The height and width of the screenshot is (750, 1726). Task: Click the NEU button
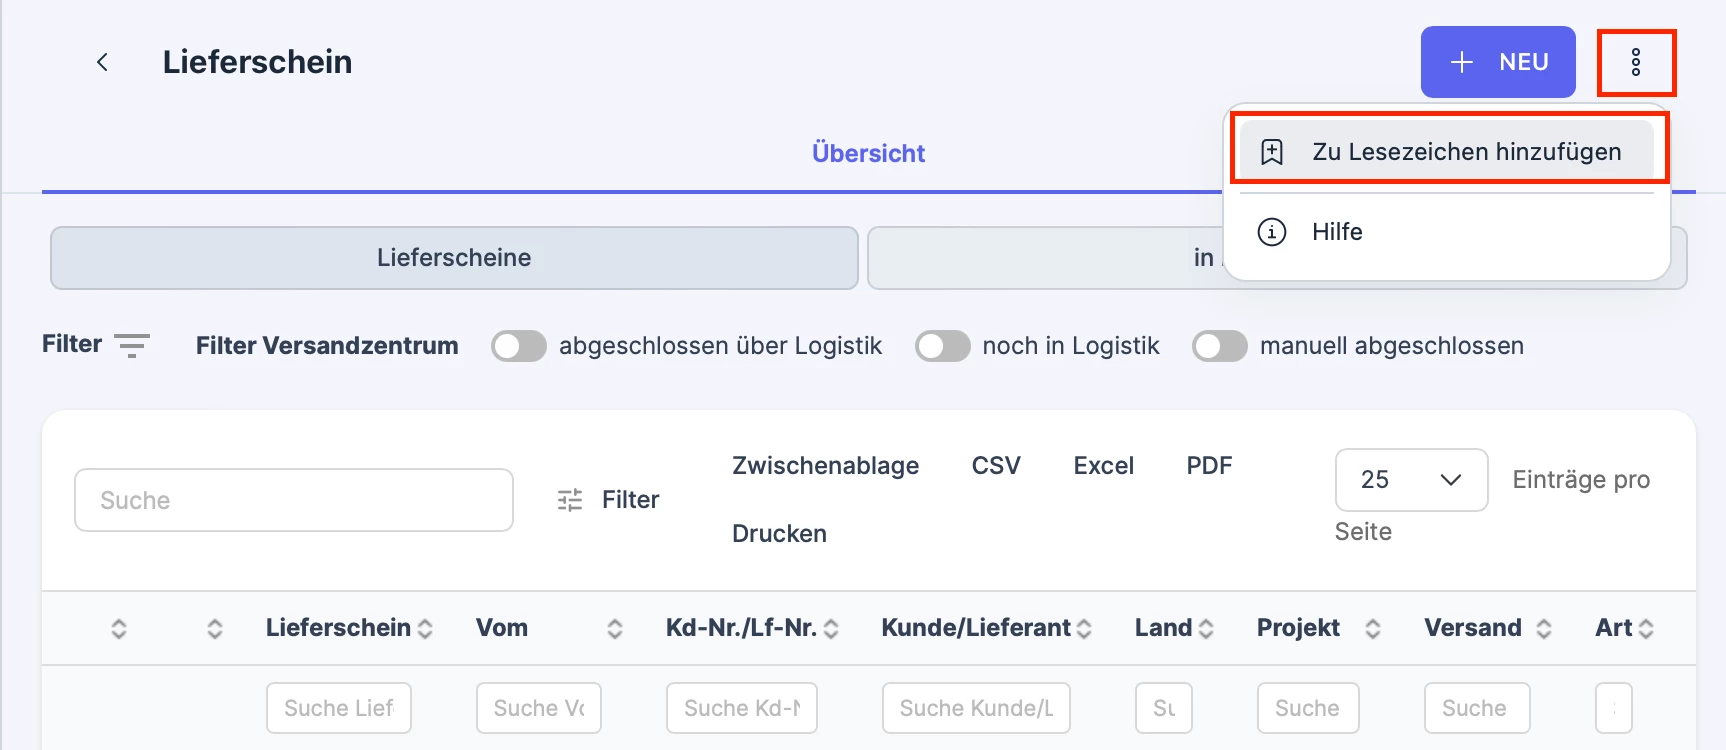1498,62
